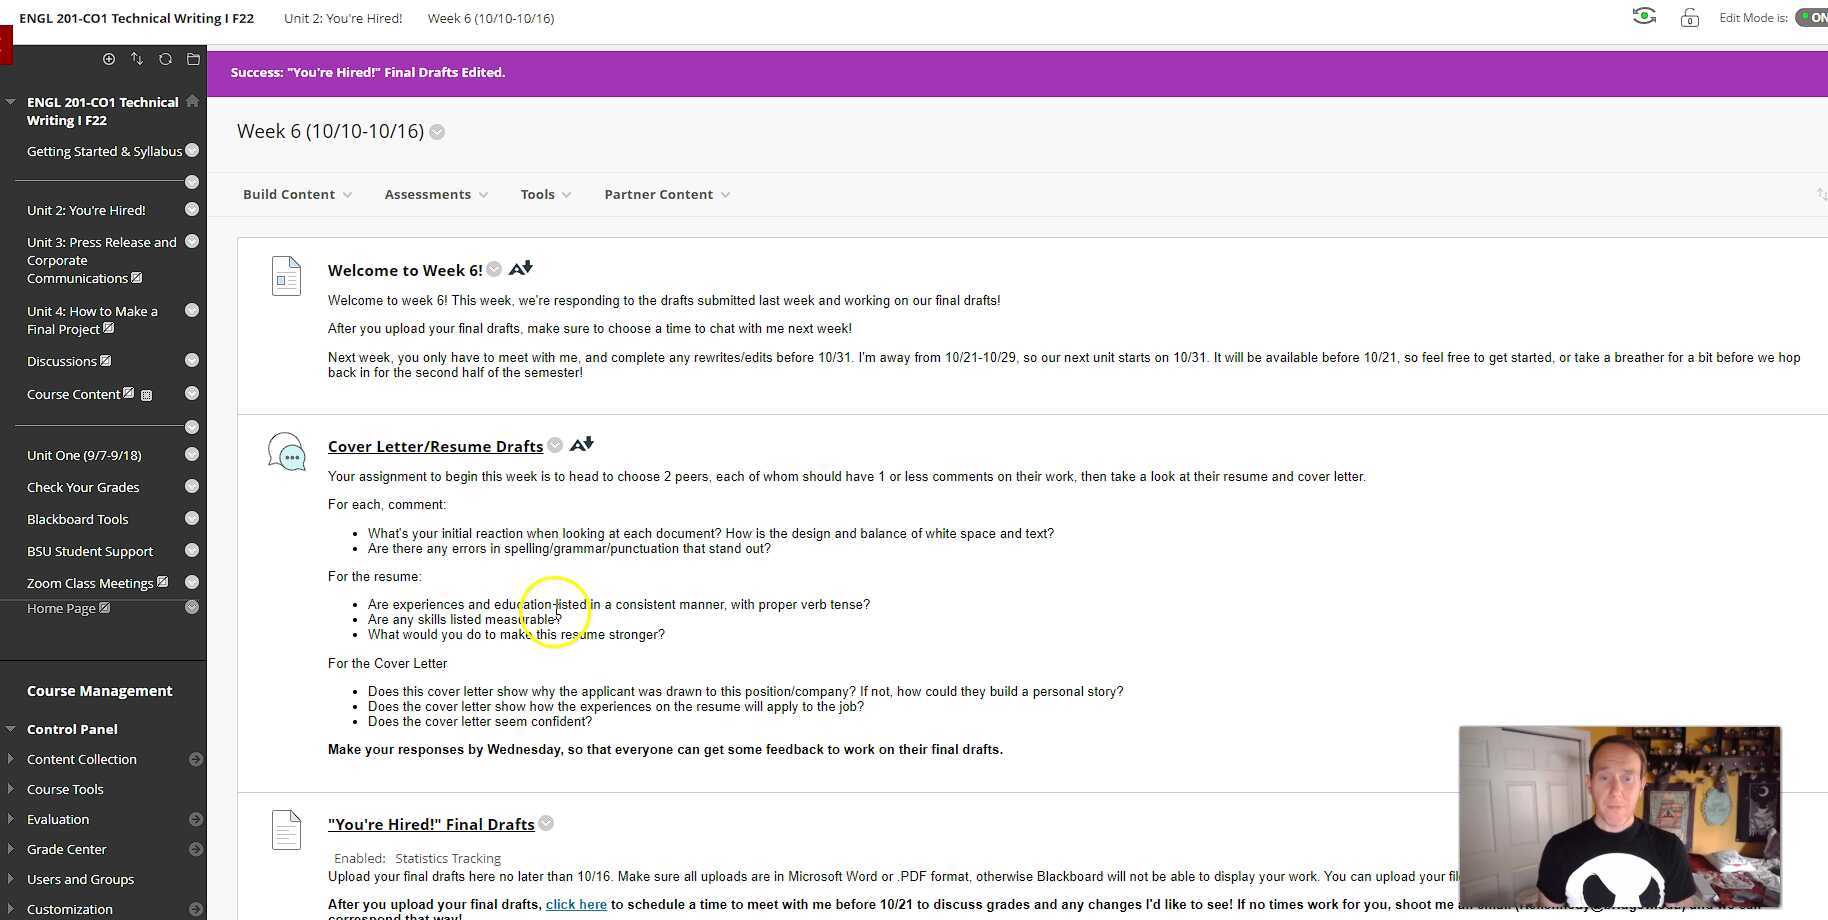Screen dimensions: 1828x920
Task: Open Unit One (9/7-9/18) in sidebar
Action: 84,455
